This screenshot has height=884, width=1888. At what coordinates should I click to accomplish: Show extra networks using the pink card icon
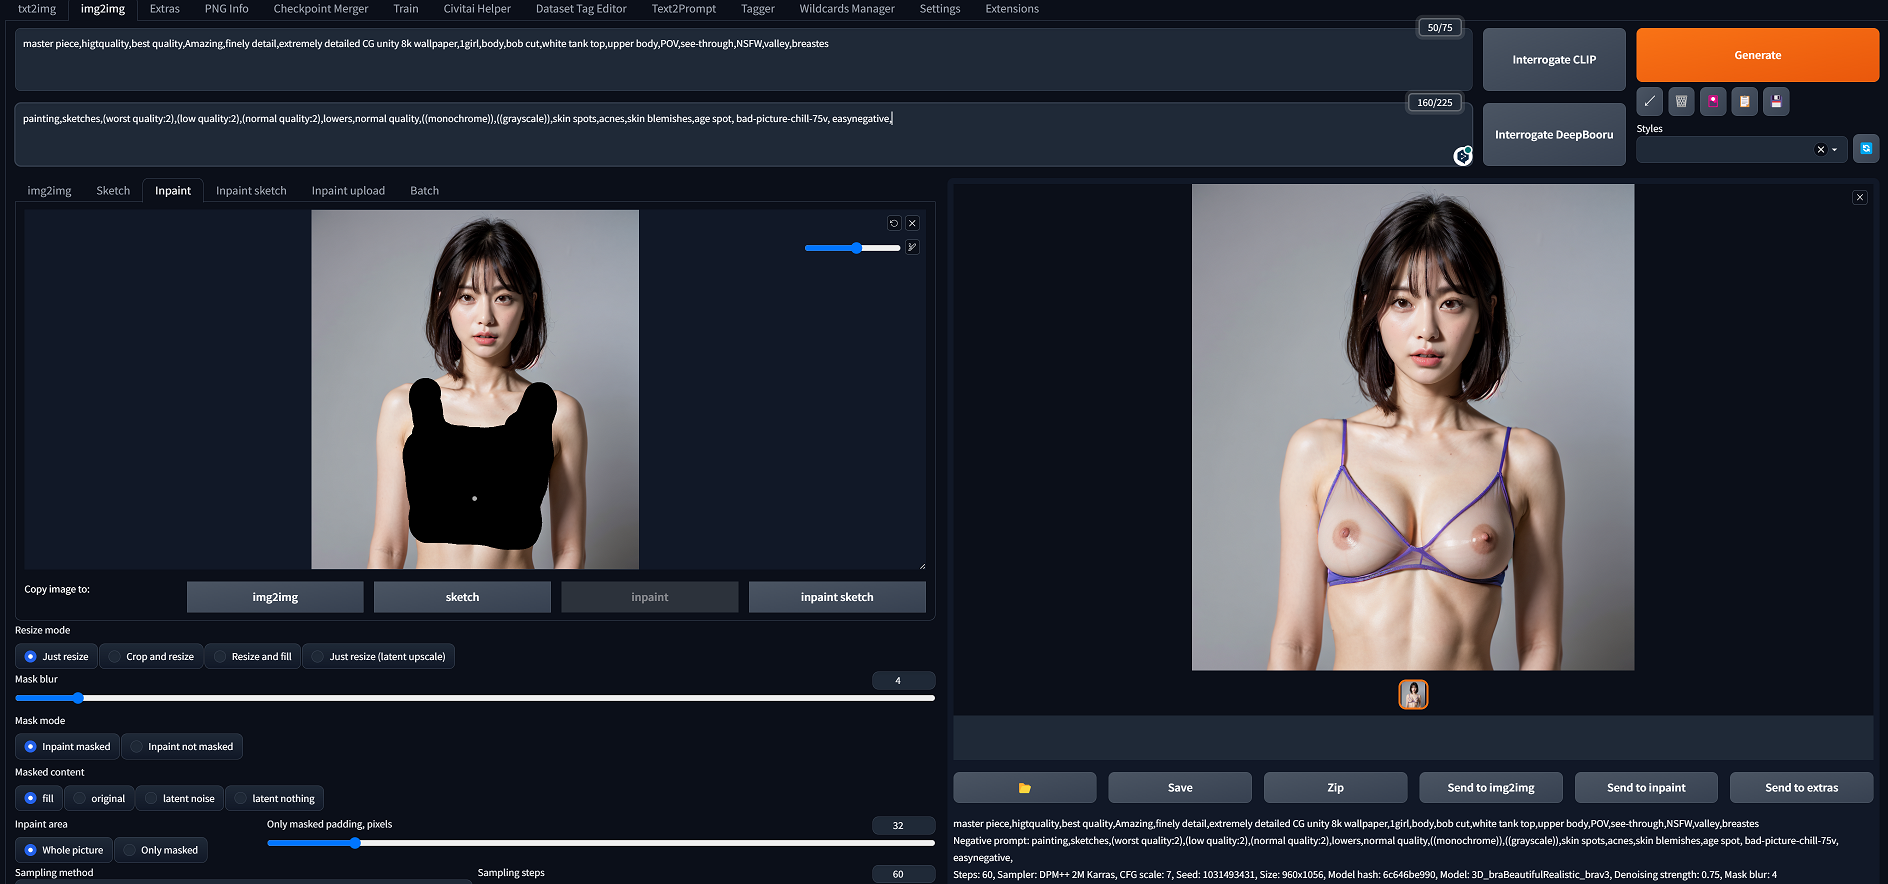(1713, 101)
